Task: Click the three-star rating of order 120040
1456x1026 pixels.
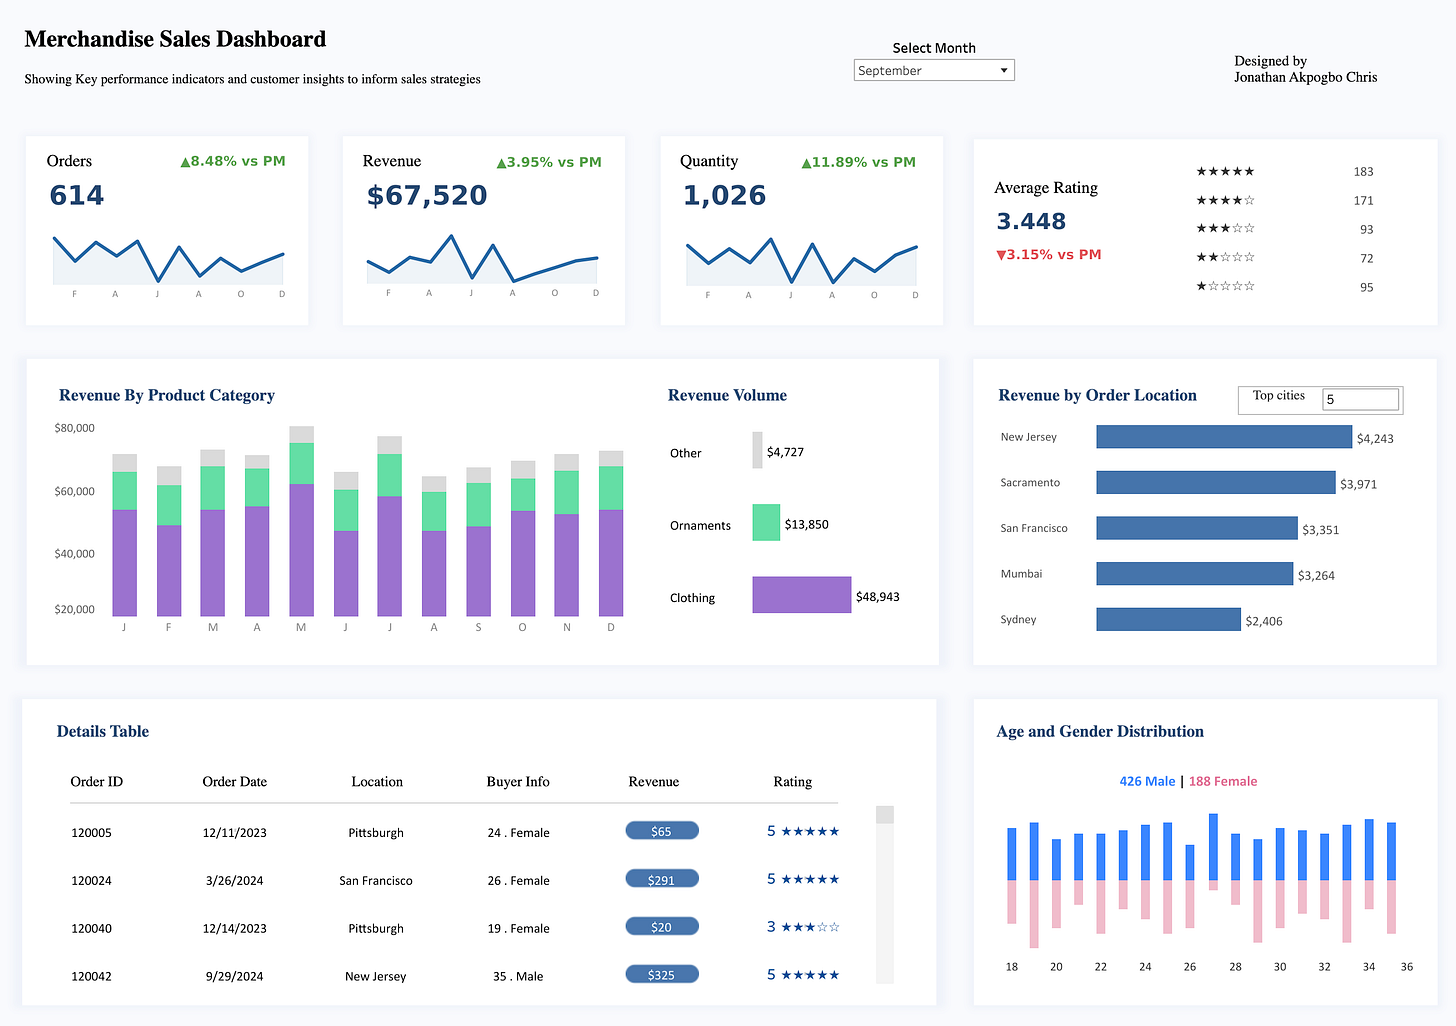Action: coord(803,927)
